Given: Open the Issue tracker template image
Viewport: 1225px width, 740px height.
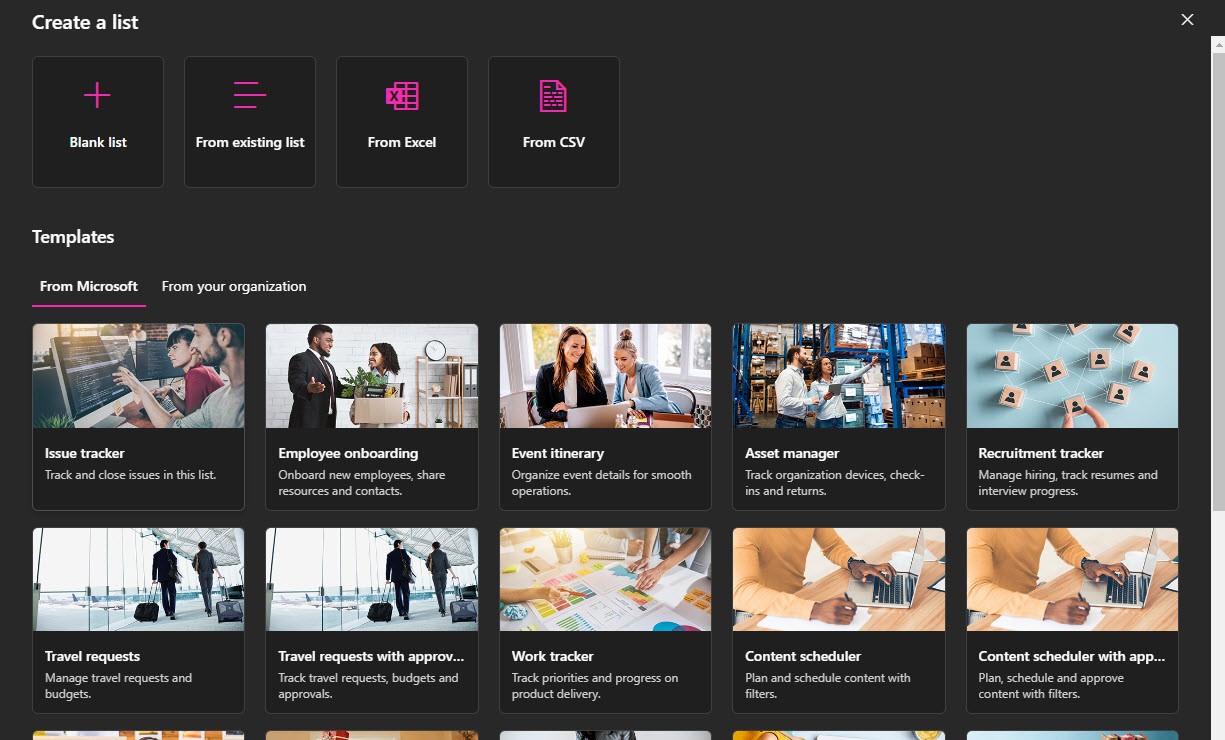Looking at the screenshot, I should [138, 376].
